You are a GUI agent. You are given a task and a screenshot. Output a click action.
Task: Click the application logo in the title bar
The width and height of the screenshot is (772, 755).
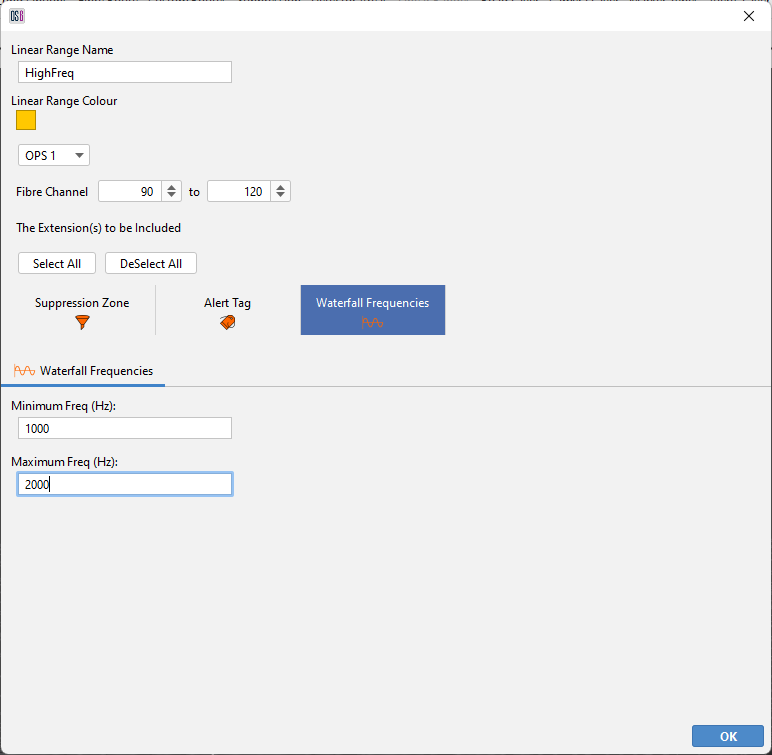(16, 16)
